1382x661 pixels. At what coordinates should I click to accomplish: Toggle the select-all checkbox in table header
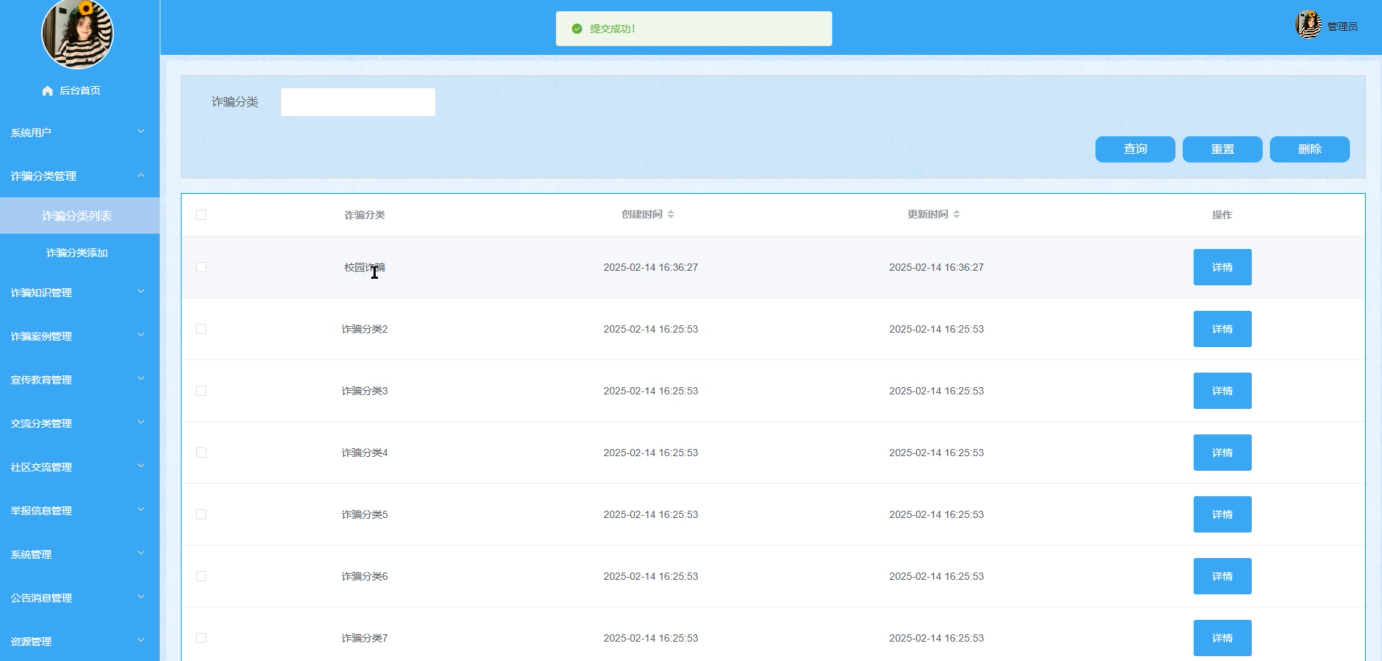[x=201, y=215]
